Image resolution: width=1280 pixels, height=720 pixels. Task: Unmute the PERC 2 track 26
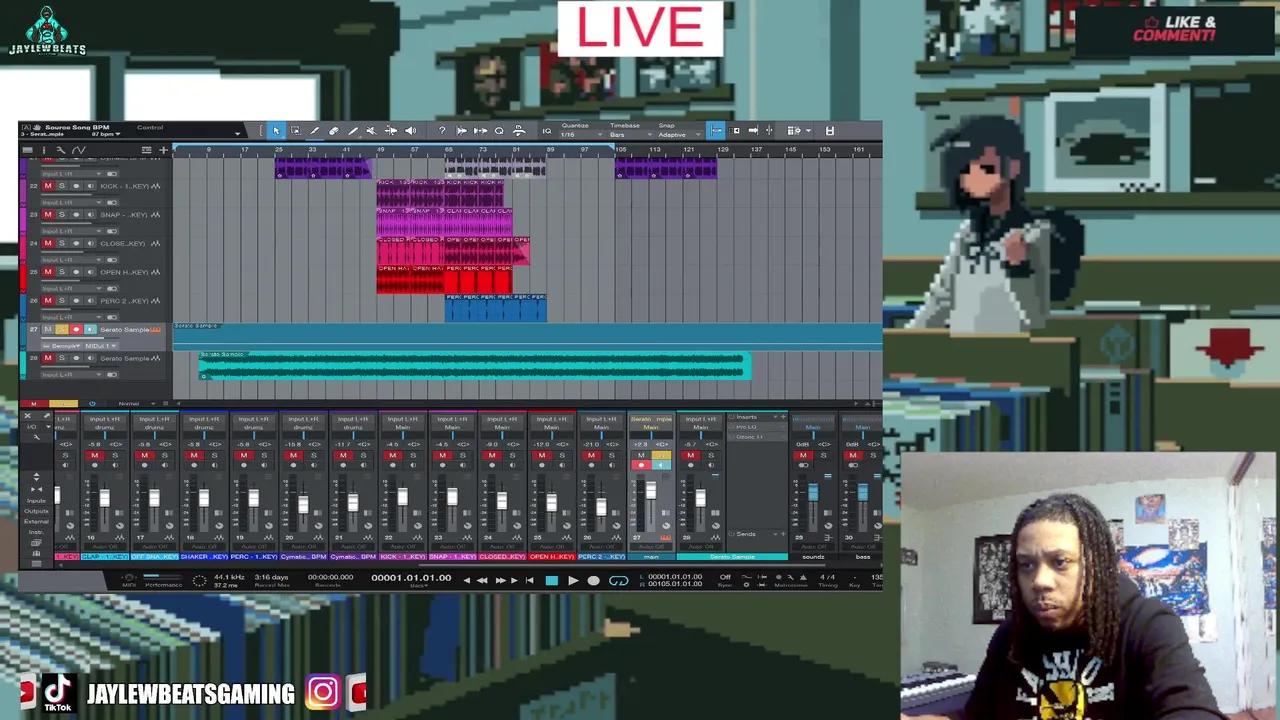click(x=47, y=300)
